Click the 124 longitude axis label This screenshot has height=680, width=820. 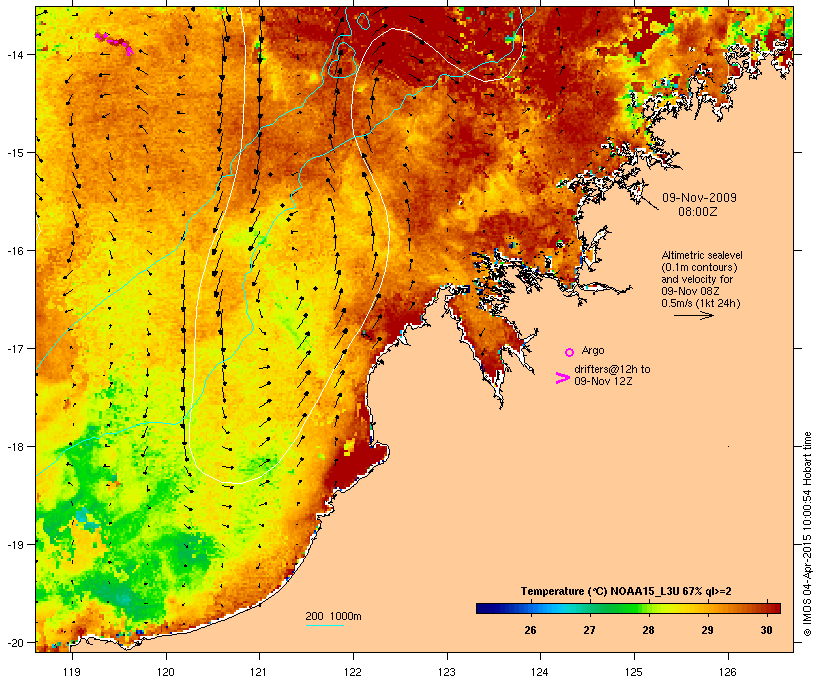pyautogui.click(x=540, y=672)
